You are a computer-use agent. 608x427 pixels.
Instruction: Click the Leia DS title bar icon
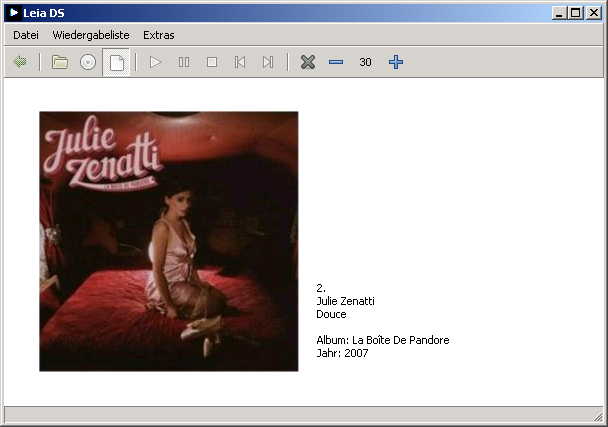pyautogui.click(x=14, y=12)
